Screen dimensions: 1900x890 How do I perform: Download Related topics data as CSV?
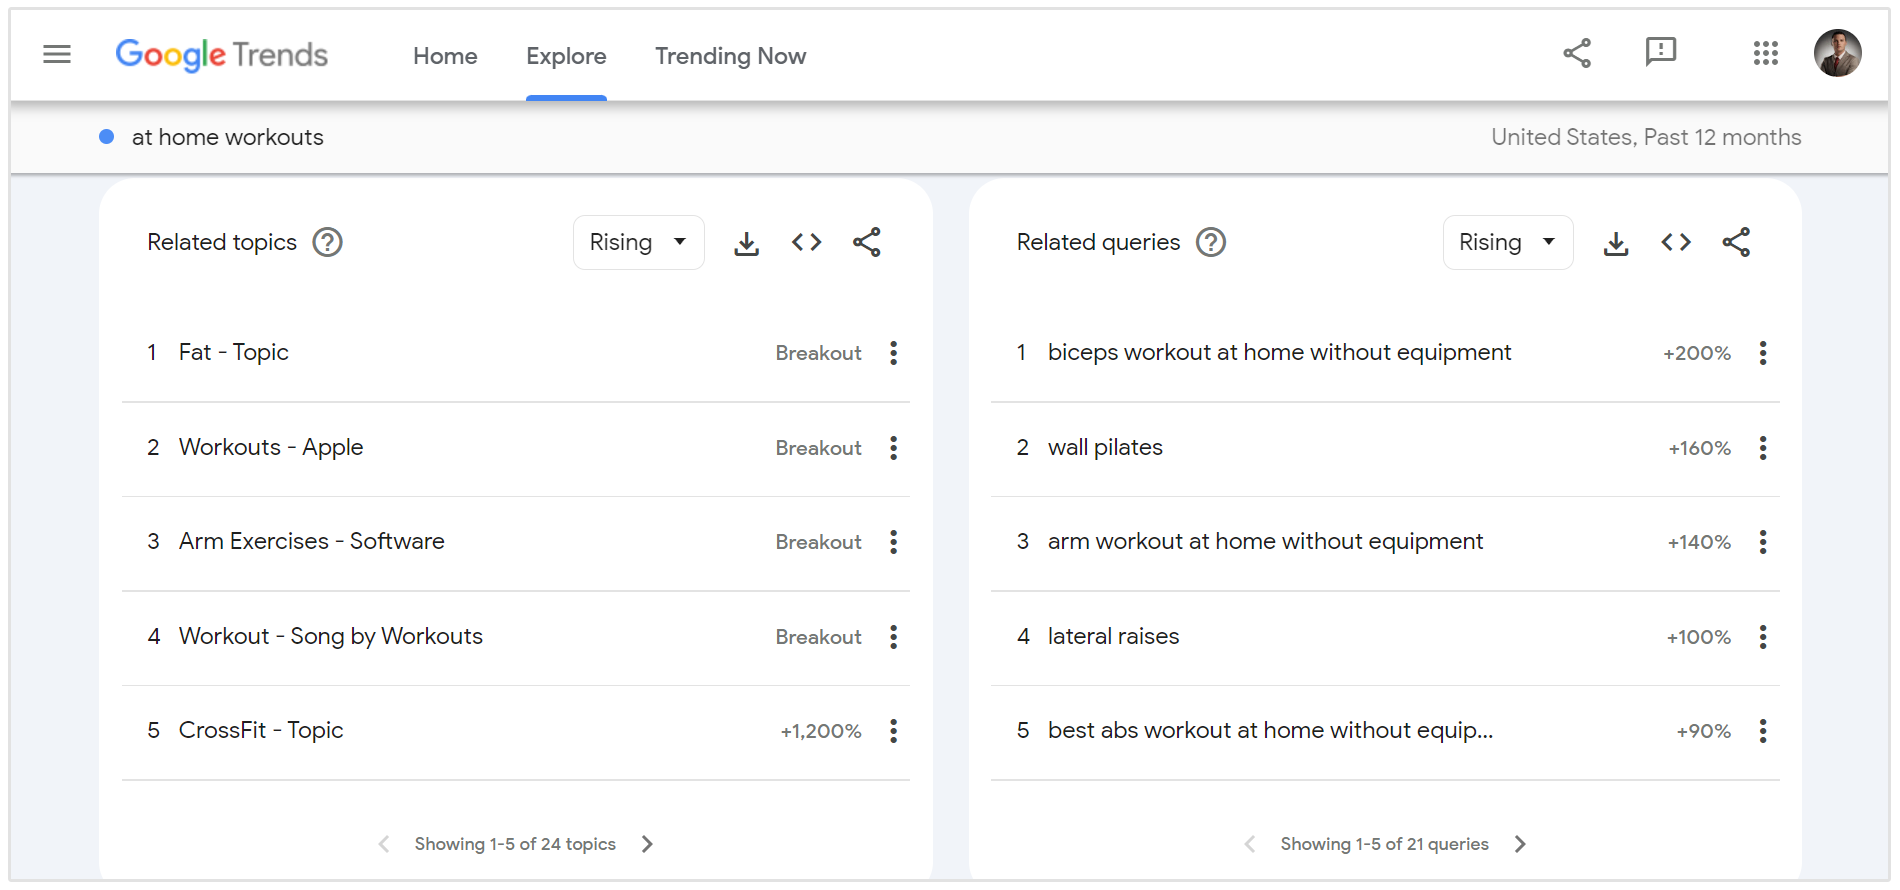click(746, 243)
